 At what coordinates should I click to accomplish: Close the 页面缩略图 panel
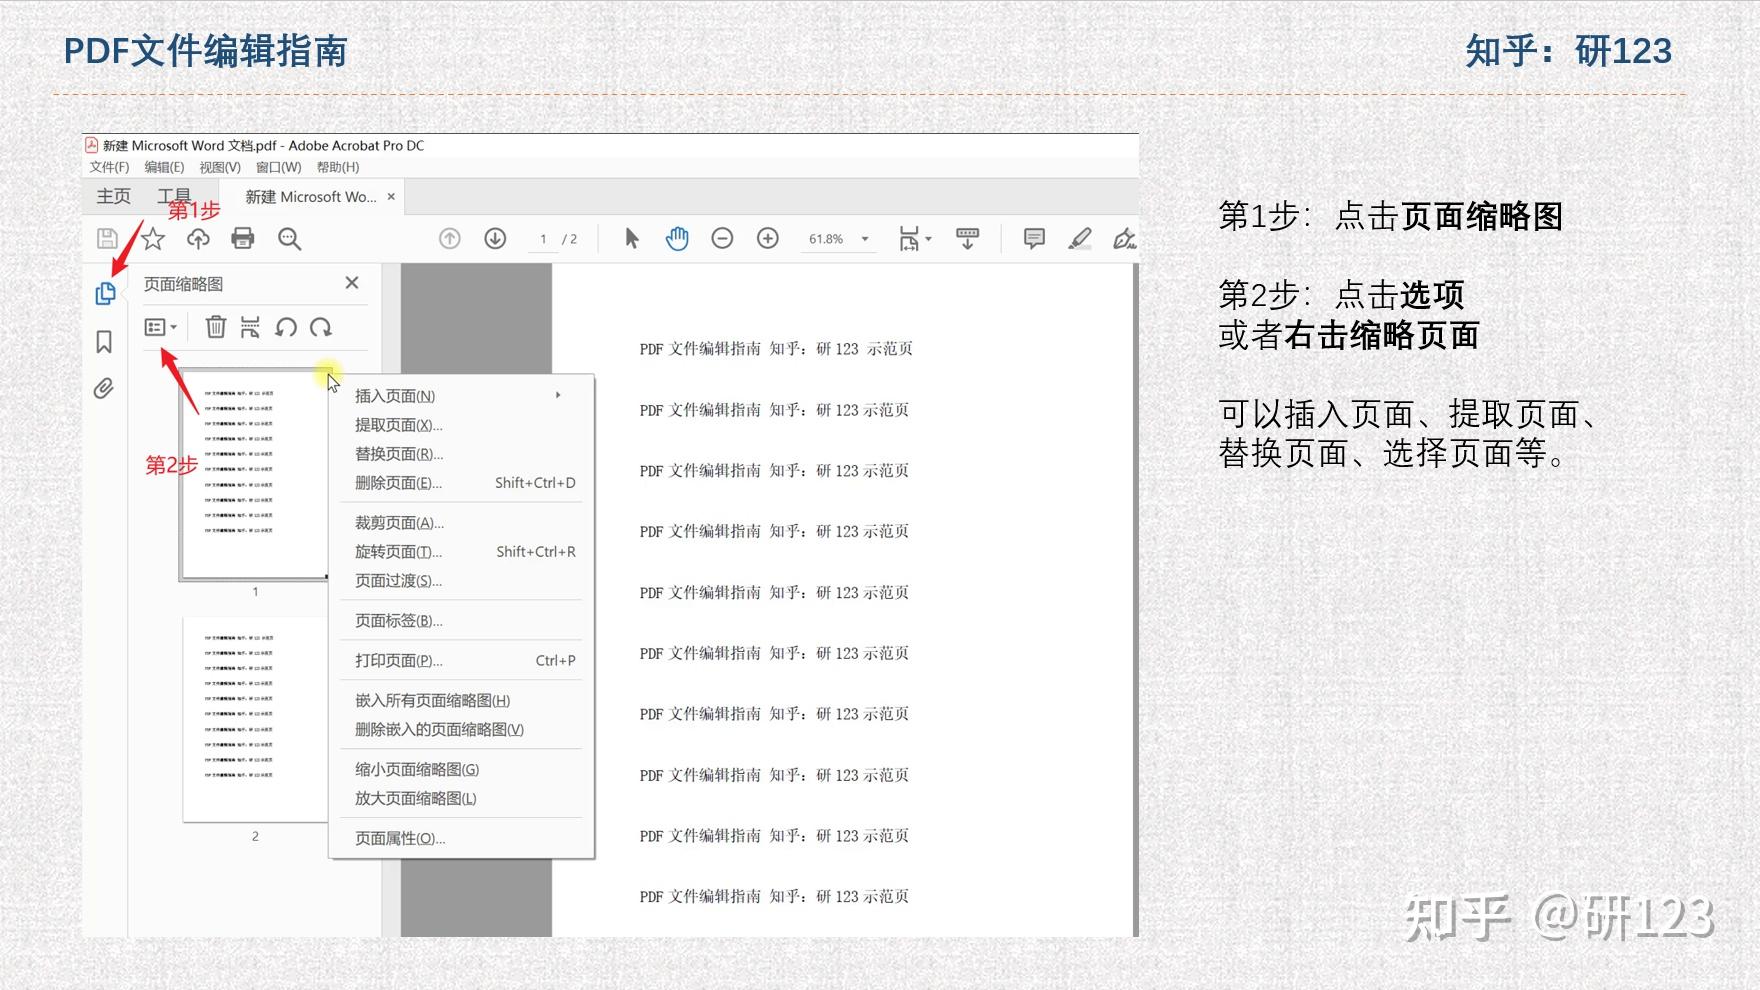point(352,283)
